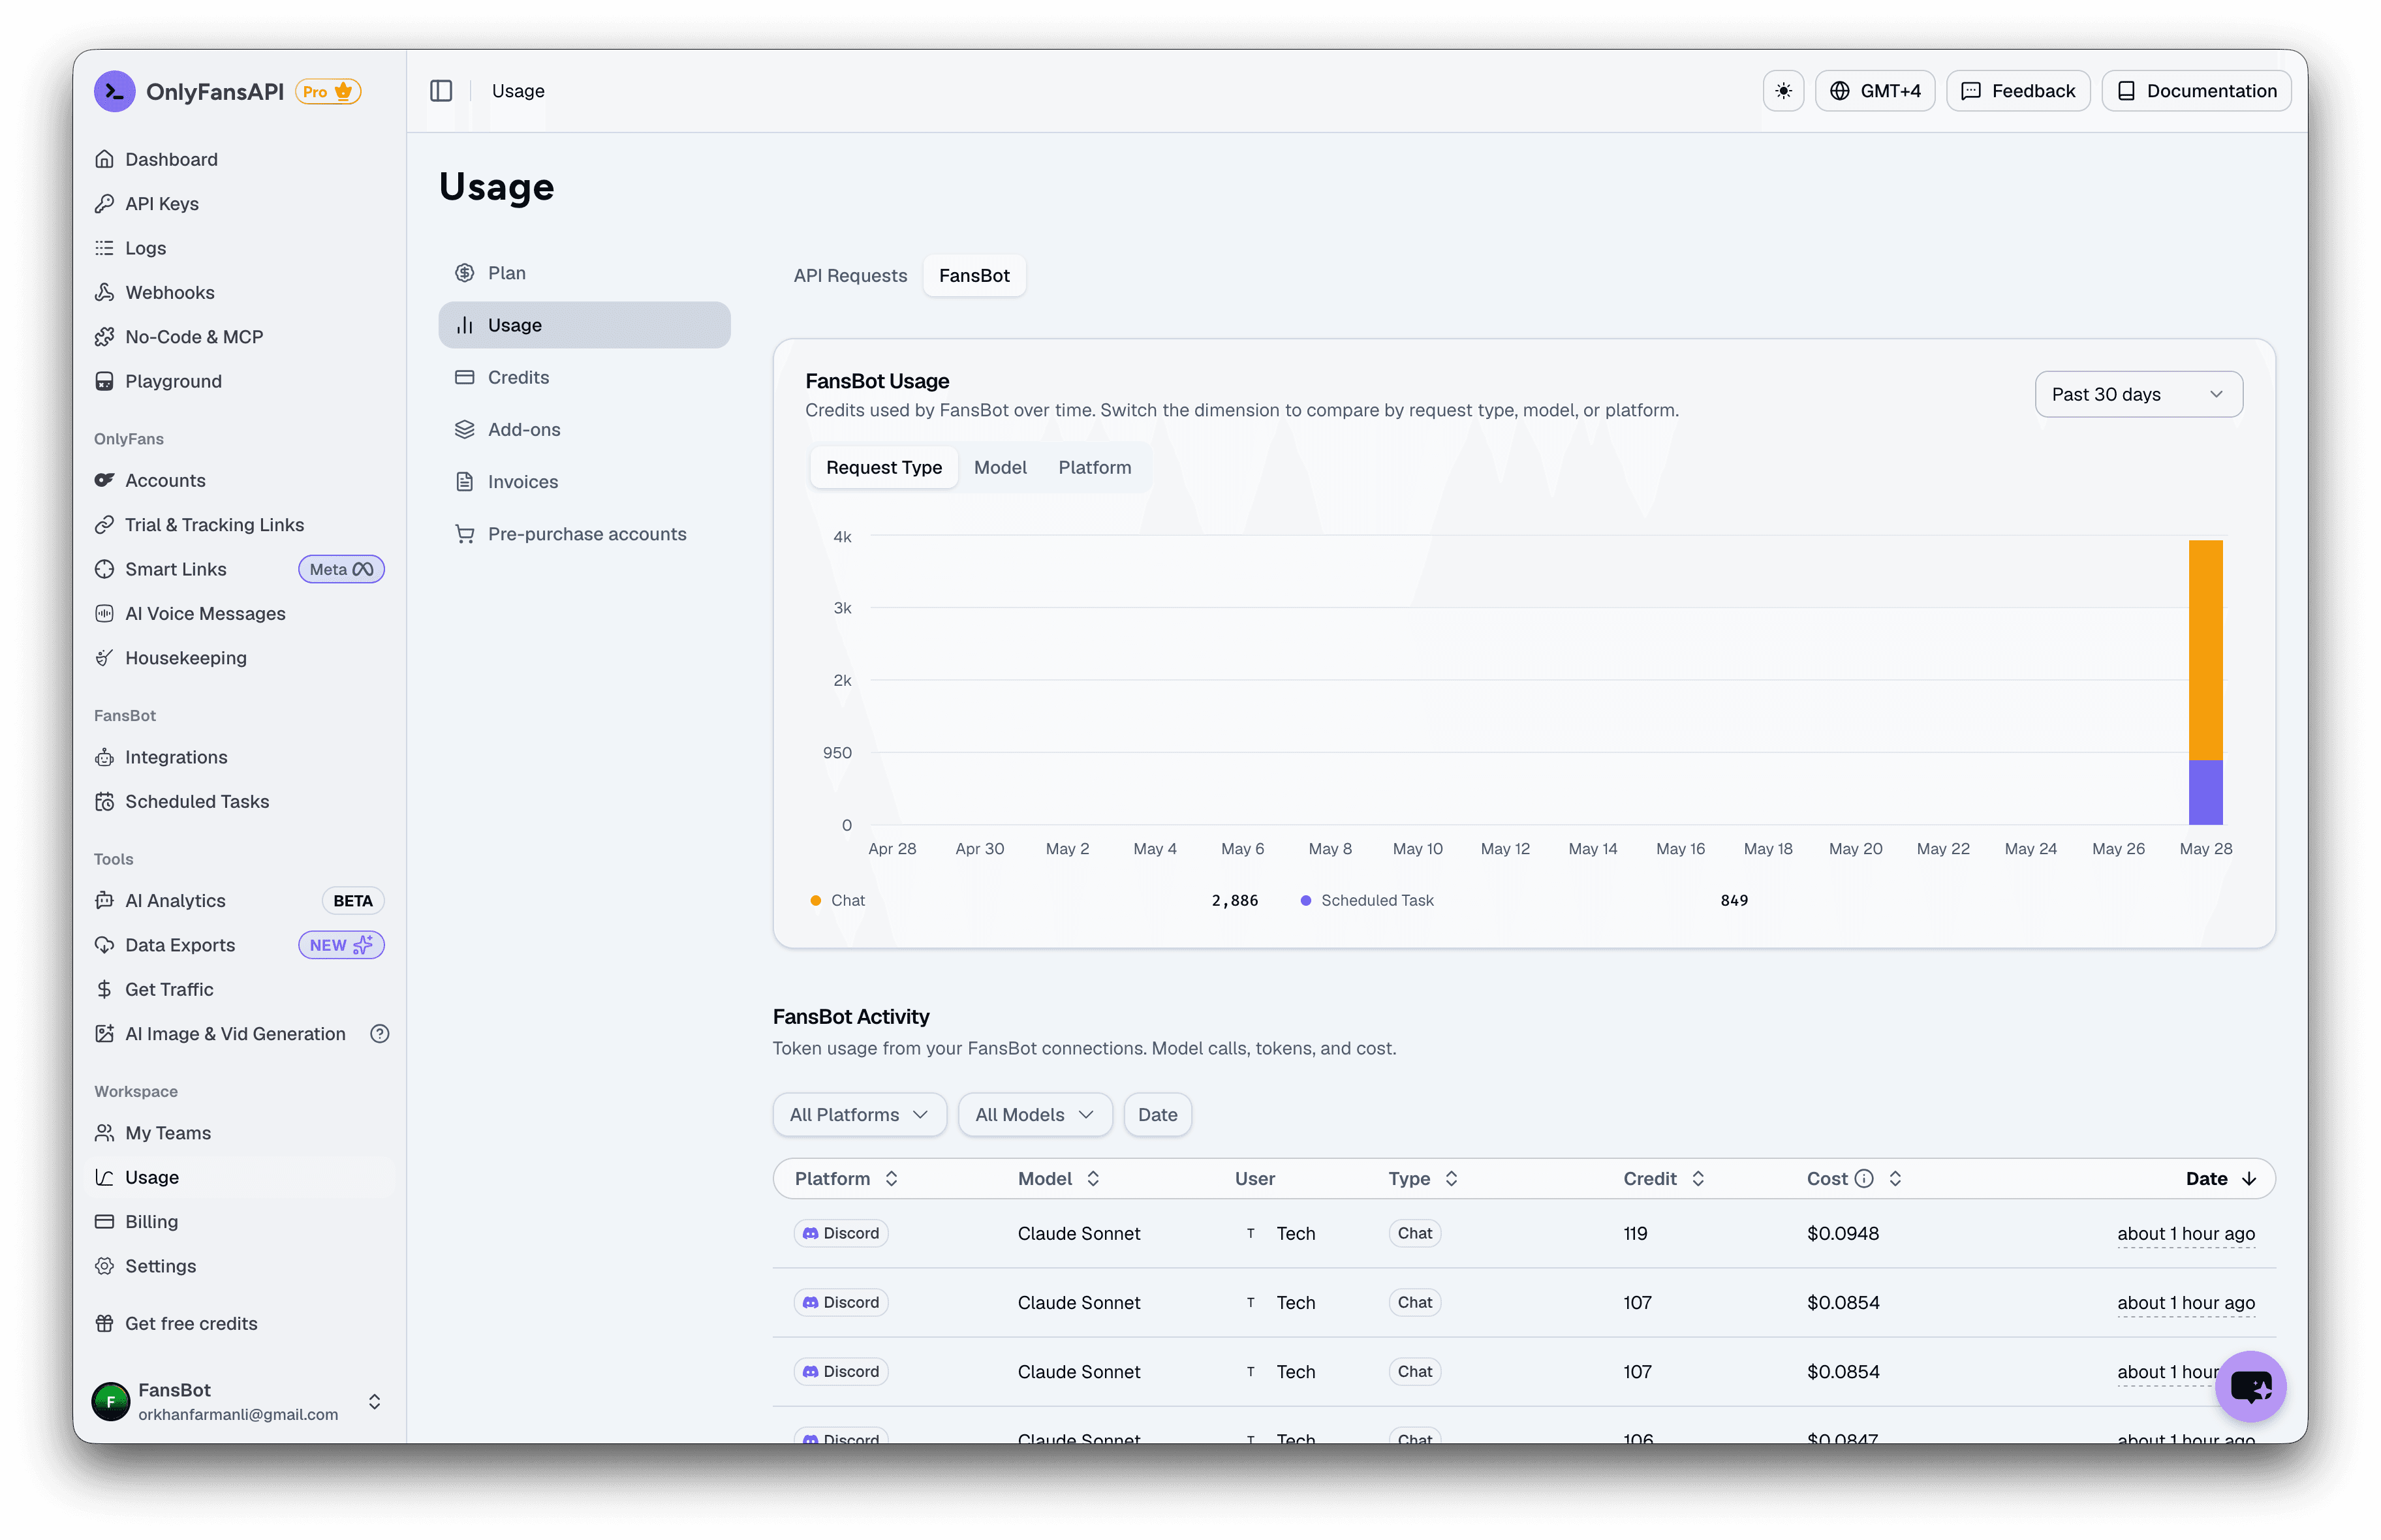
Task: Click the Data Exports icon
Action: click(x=104, y=944)
